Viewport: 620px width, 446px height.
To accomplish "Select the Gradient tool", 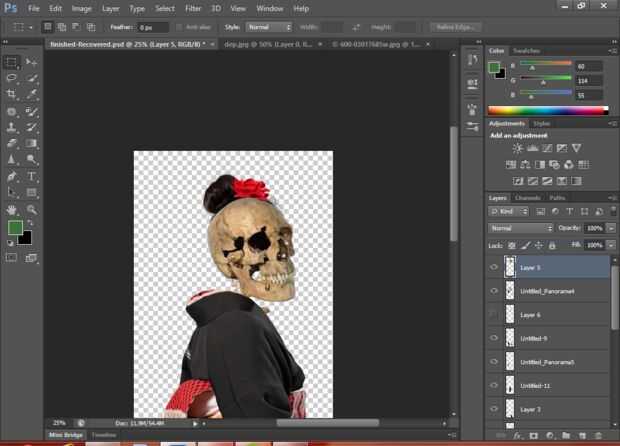I will coord(31,143).
